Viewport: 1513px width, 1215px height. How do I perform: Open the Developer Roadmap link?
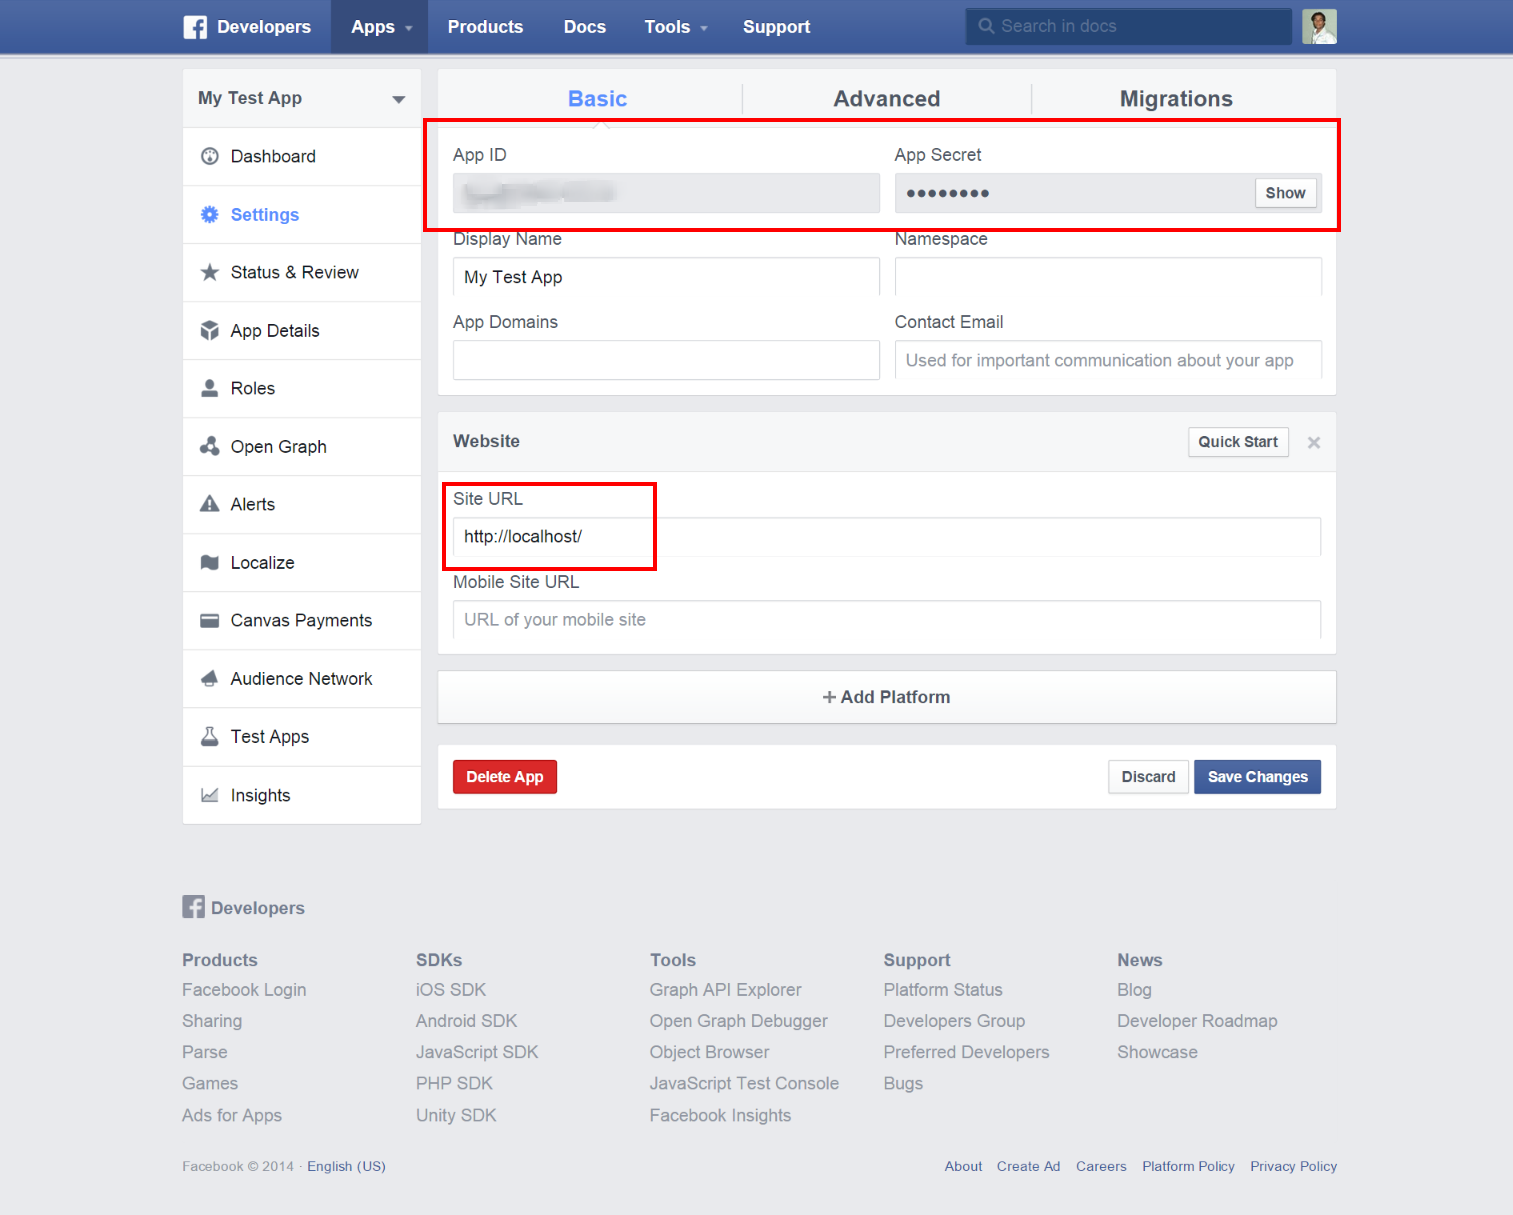pyautogui.click(x=1197, y=1021)
